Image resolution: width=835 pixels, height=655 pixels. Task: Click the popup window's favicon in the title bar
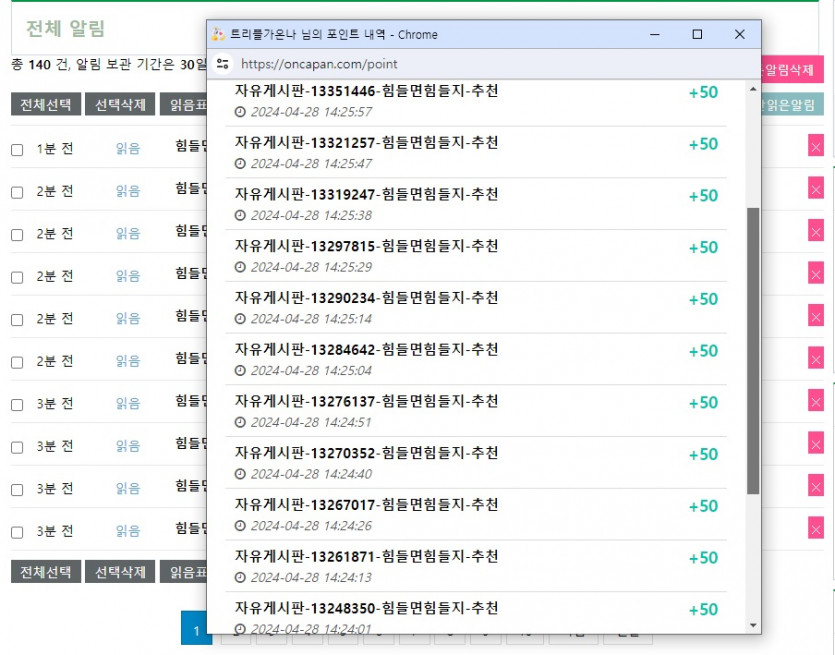(219, 34)
